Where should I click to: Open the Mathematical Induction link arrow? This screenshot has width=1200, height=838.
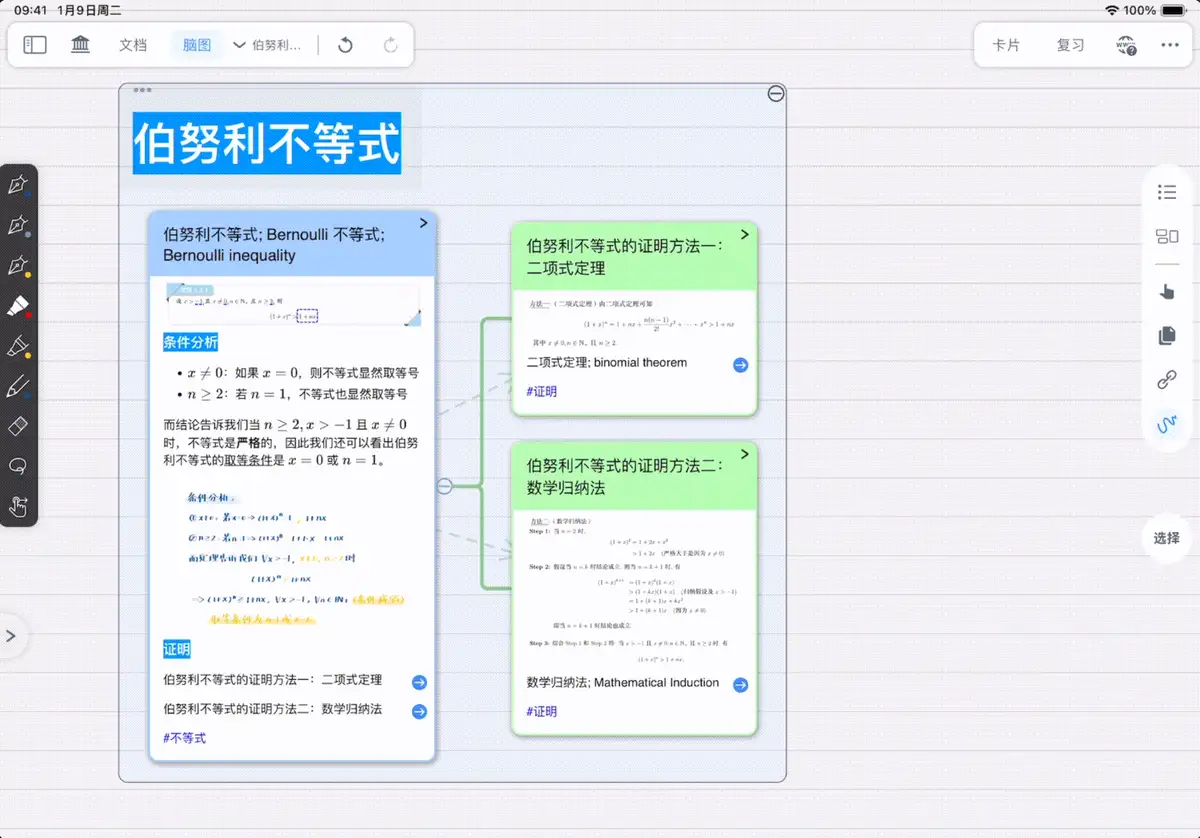tap(740, 685)
